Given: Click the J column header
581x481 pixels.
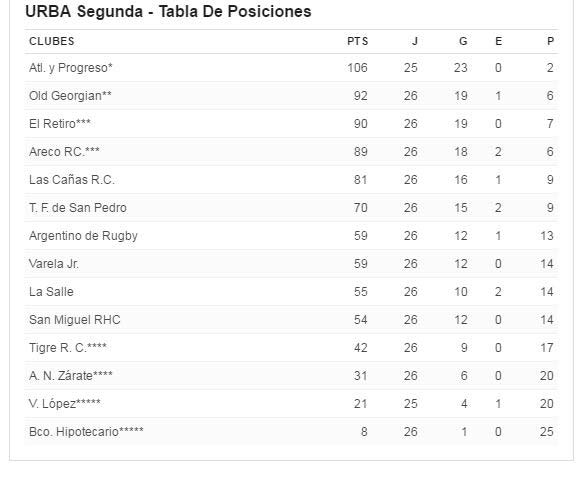Looking at the screenshot, I should pos(415,41).
